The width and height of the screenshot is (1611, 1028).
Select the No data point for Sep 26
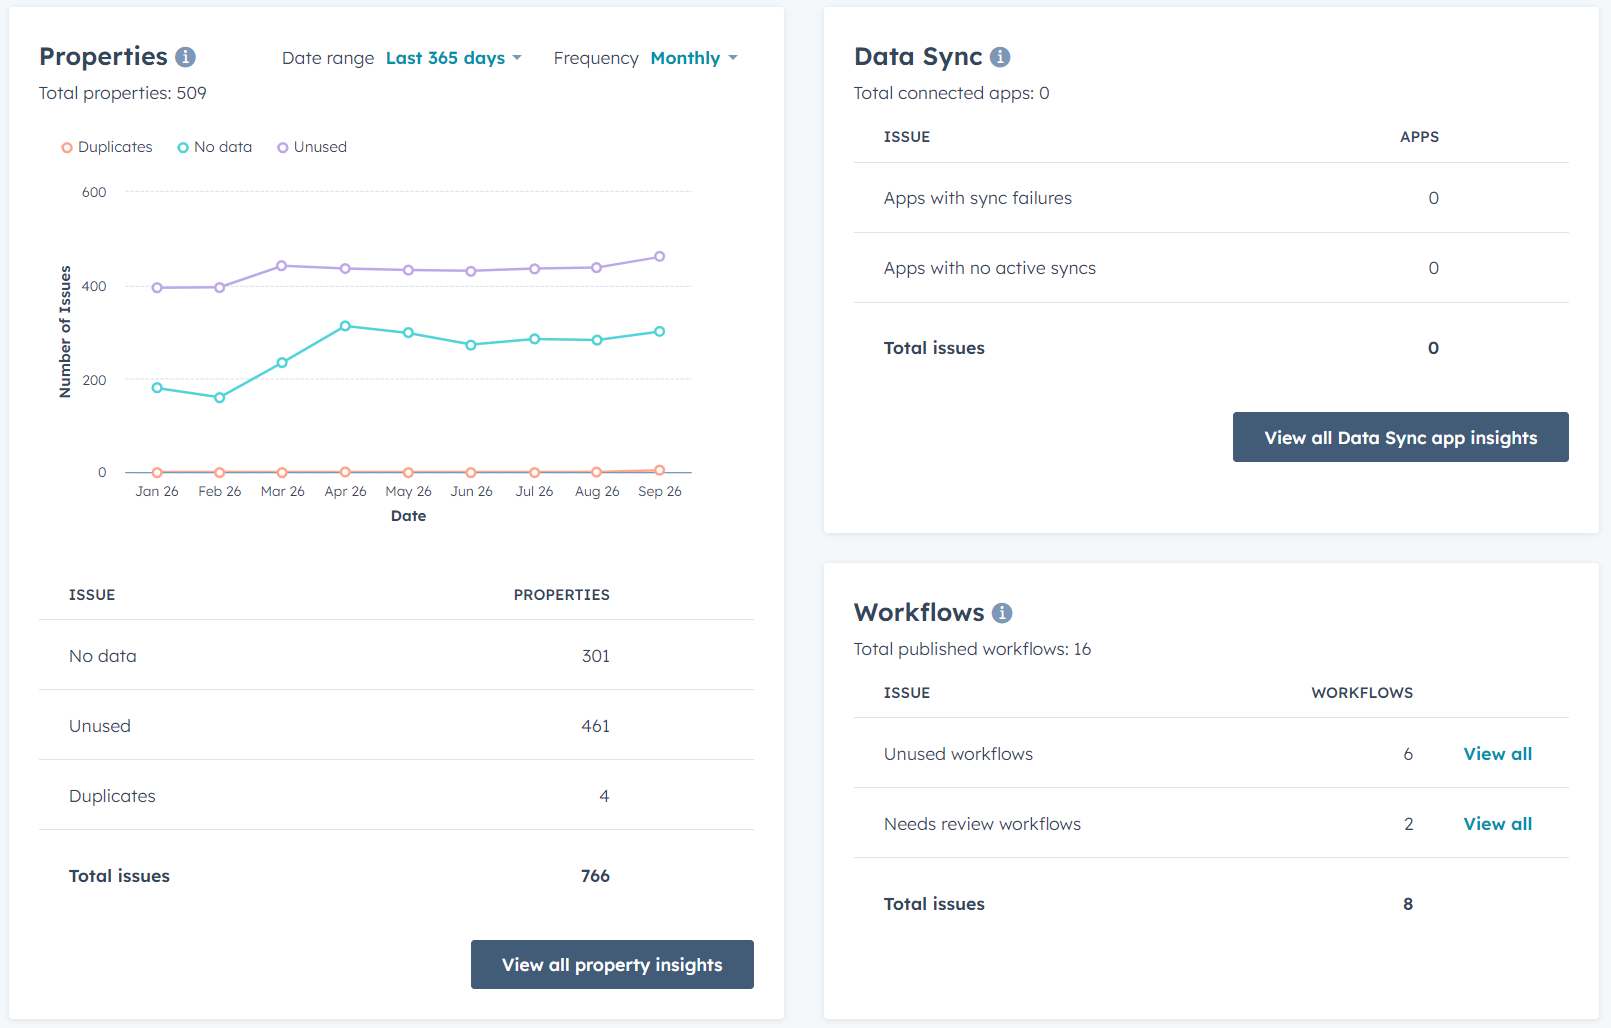point(659,332)
